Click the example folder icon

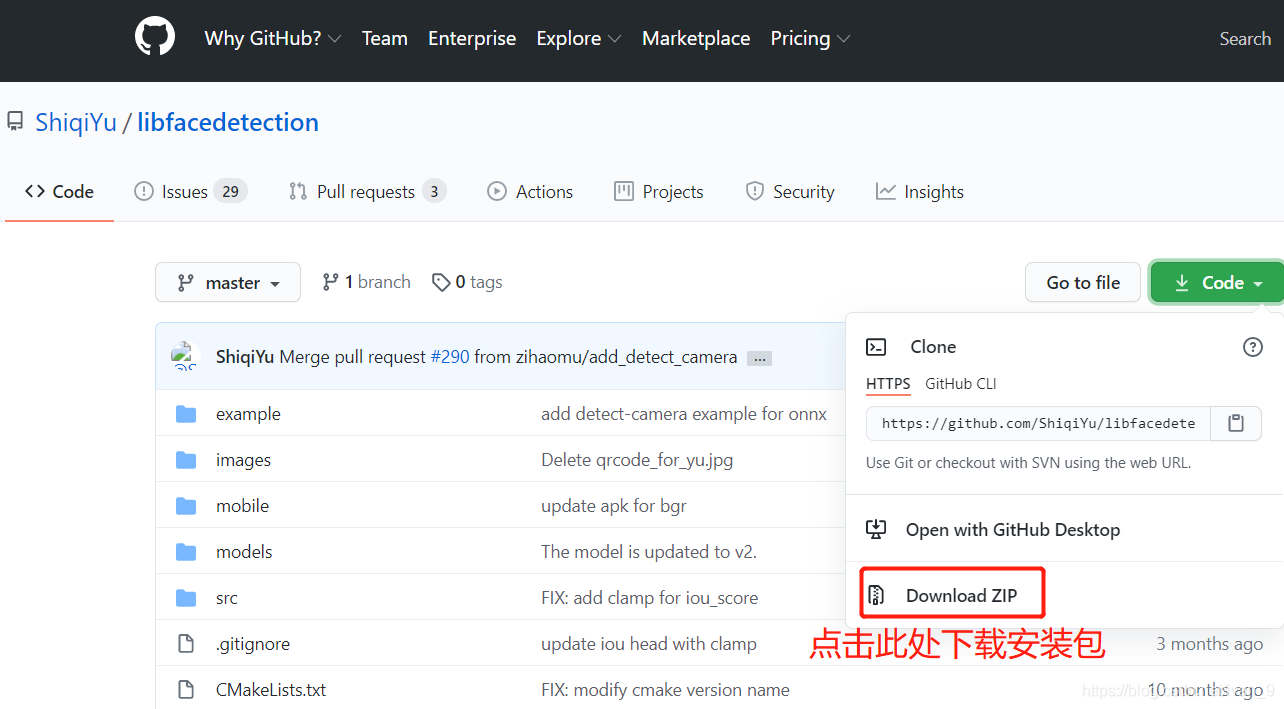point(186,414)
